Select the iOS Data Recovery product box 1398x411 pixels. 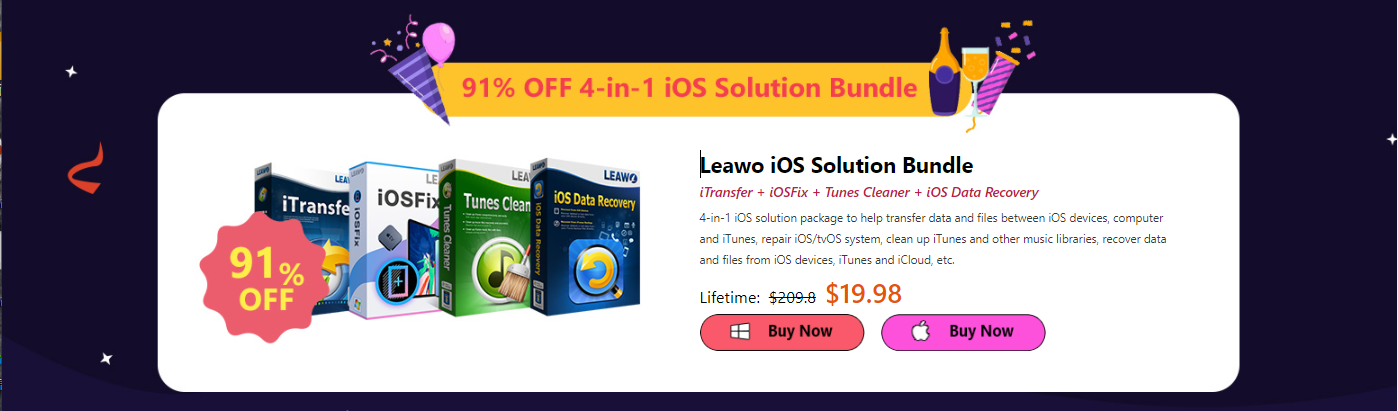(x=584, y=235)
